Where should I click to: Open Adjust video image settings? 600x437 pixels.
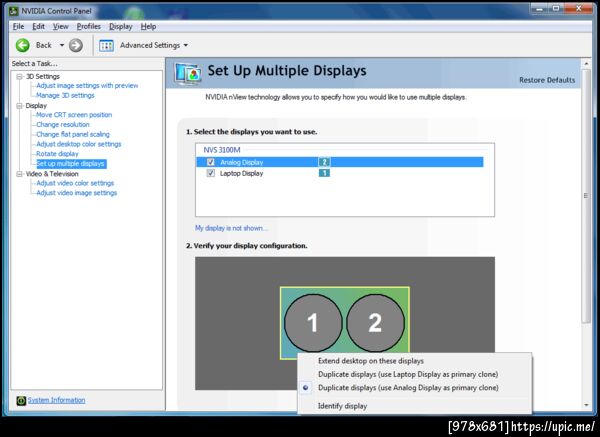coord(77,193)
